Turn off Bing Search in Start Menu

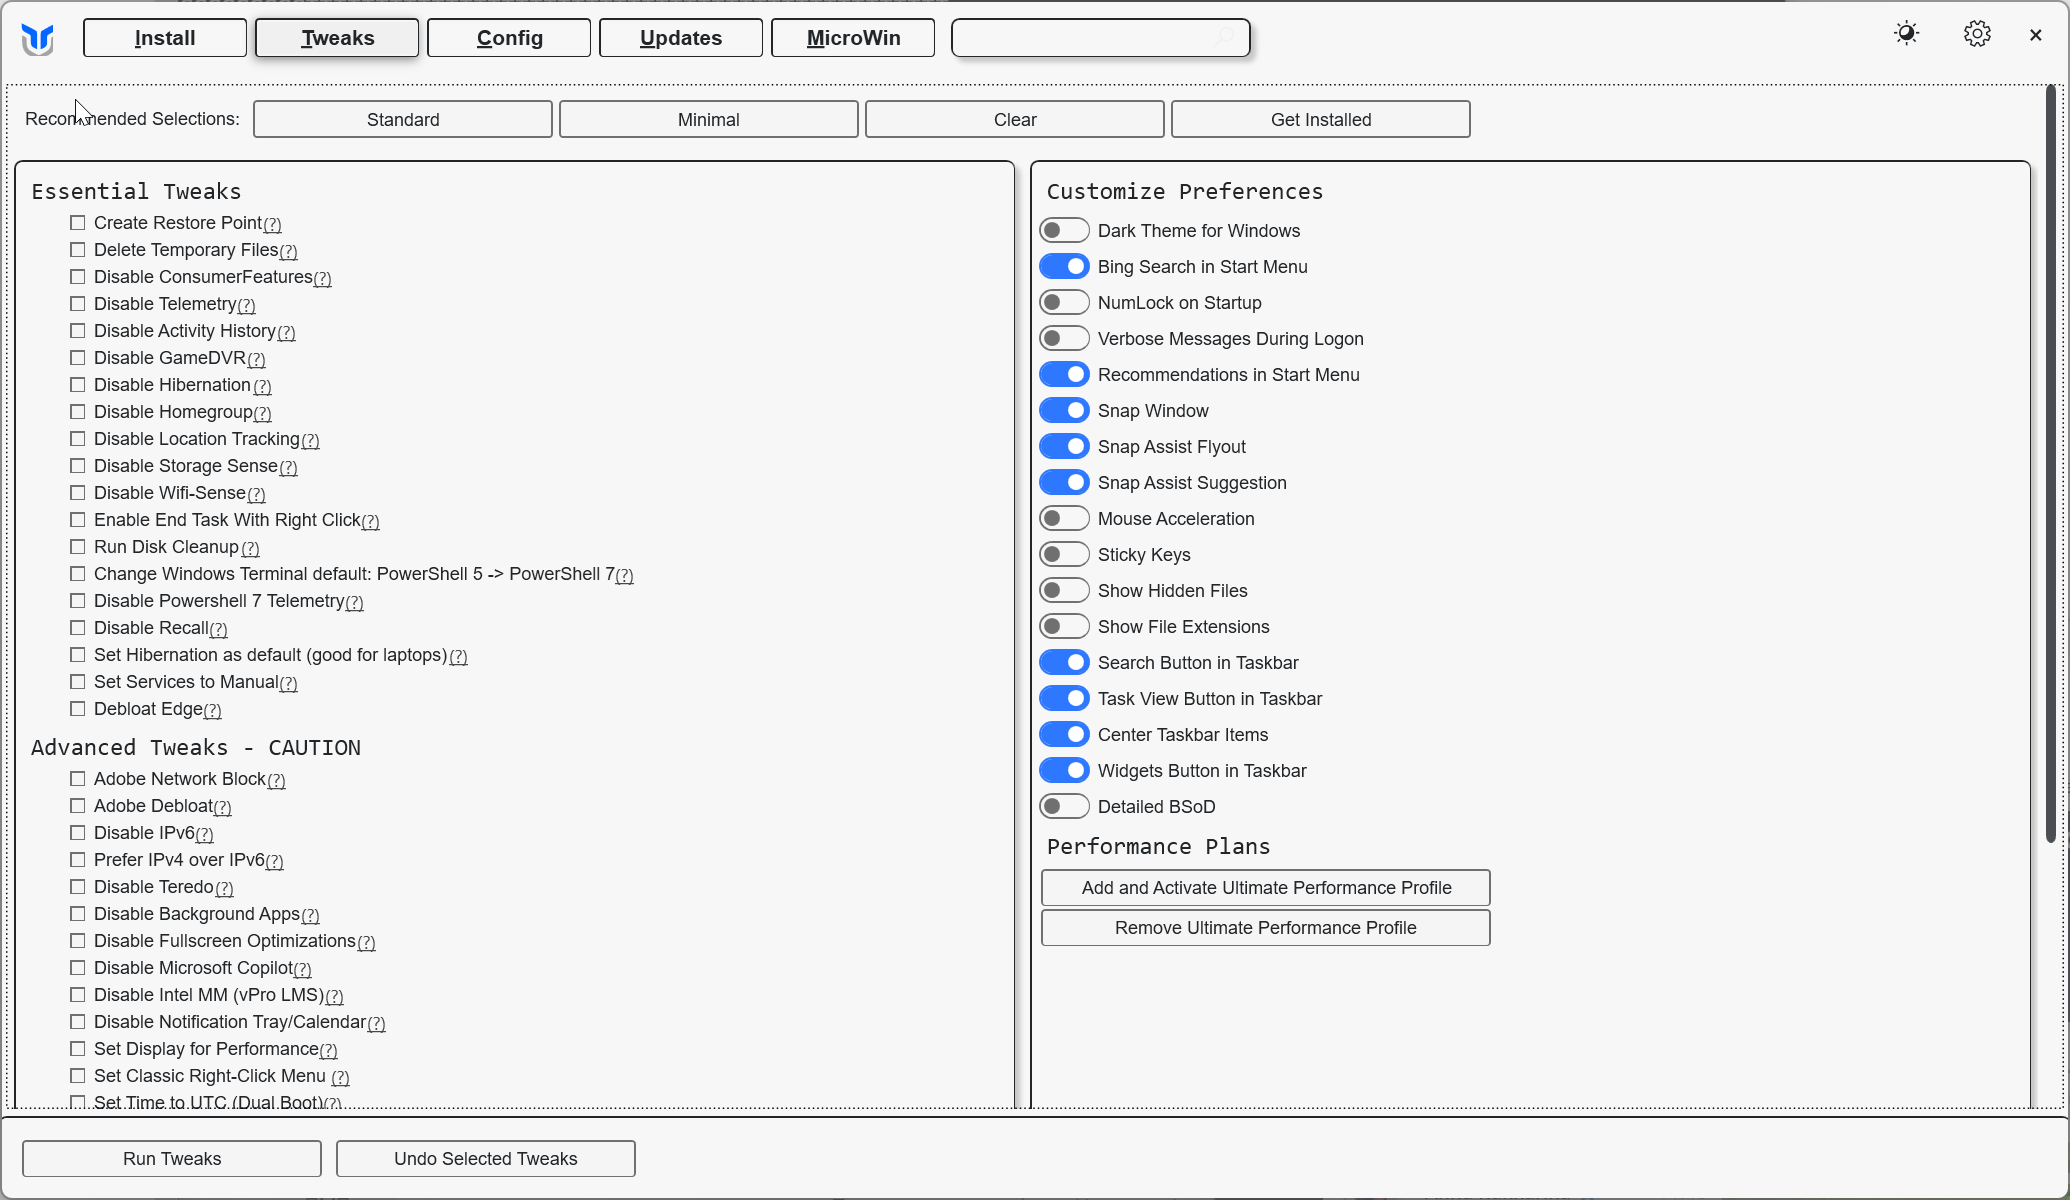[1064, 267]
